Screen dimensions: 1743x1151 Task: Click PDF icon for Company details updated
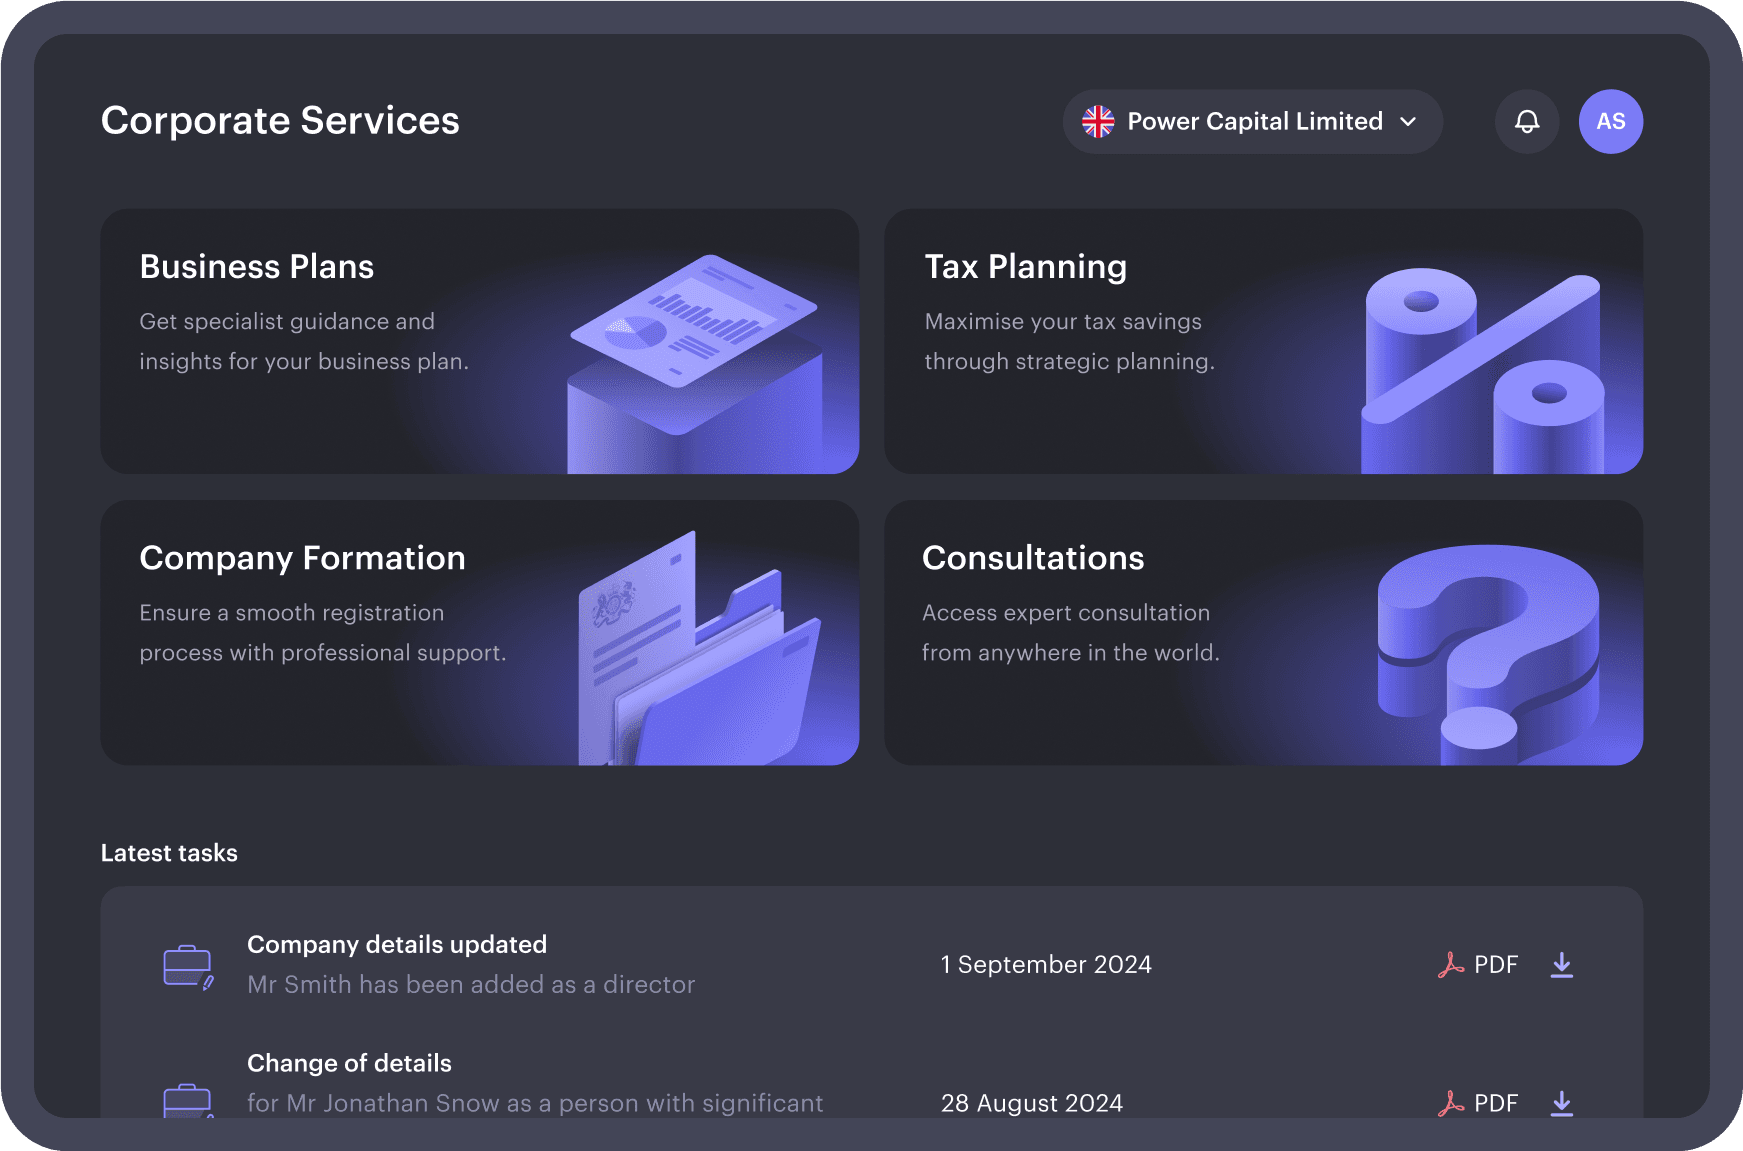(1450, 965)
